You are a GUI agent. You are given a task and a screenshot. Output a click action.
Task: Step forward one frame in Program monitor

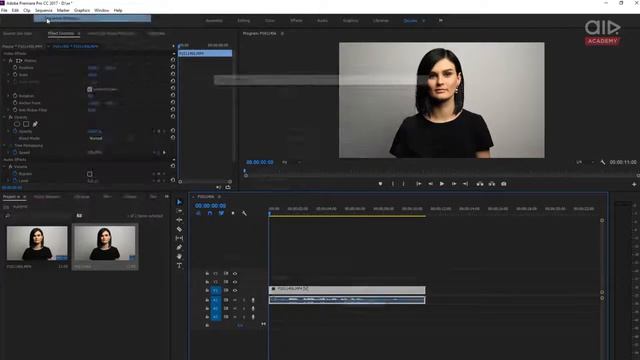click(453, 184)
